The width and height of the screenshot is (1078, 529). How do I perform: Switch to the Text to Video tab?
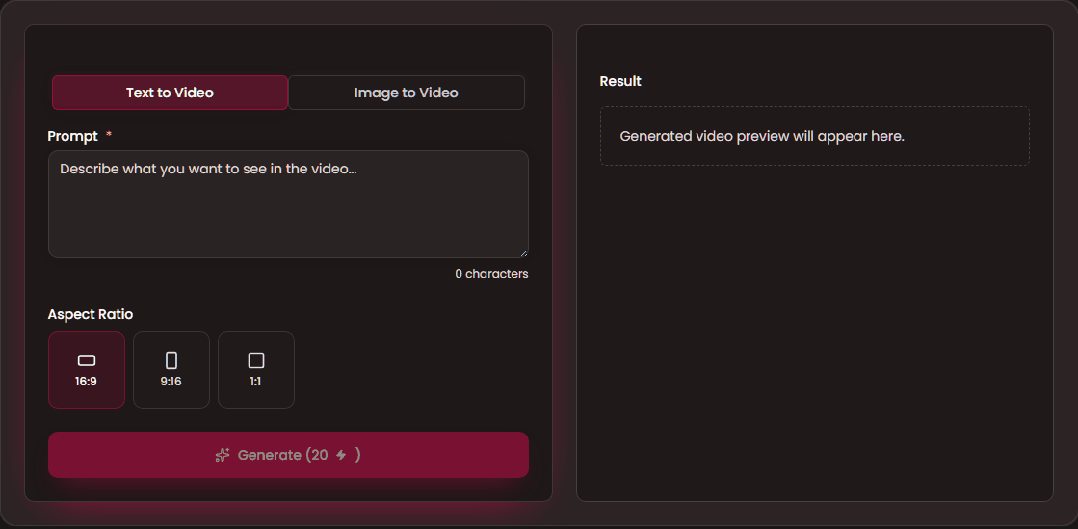pos(170,92)
